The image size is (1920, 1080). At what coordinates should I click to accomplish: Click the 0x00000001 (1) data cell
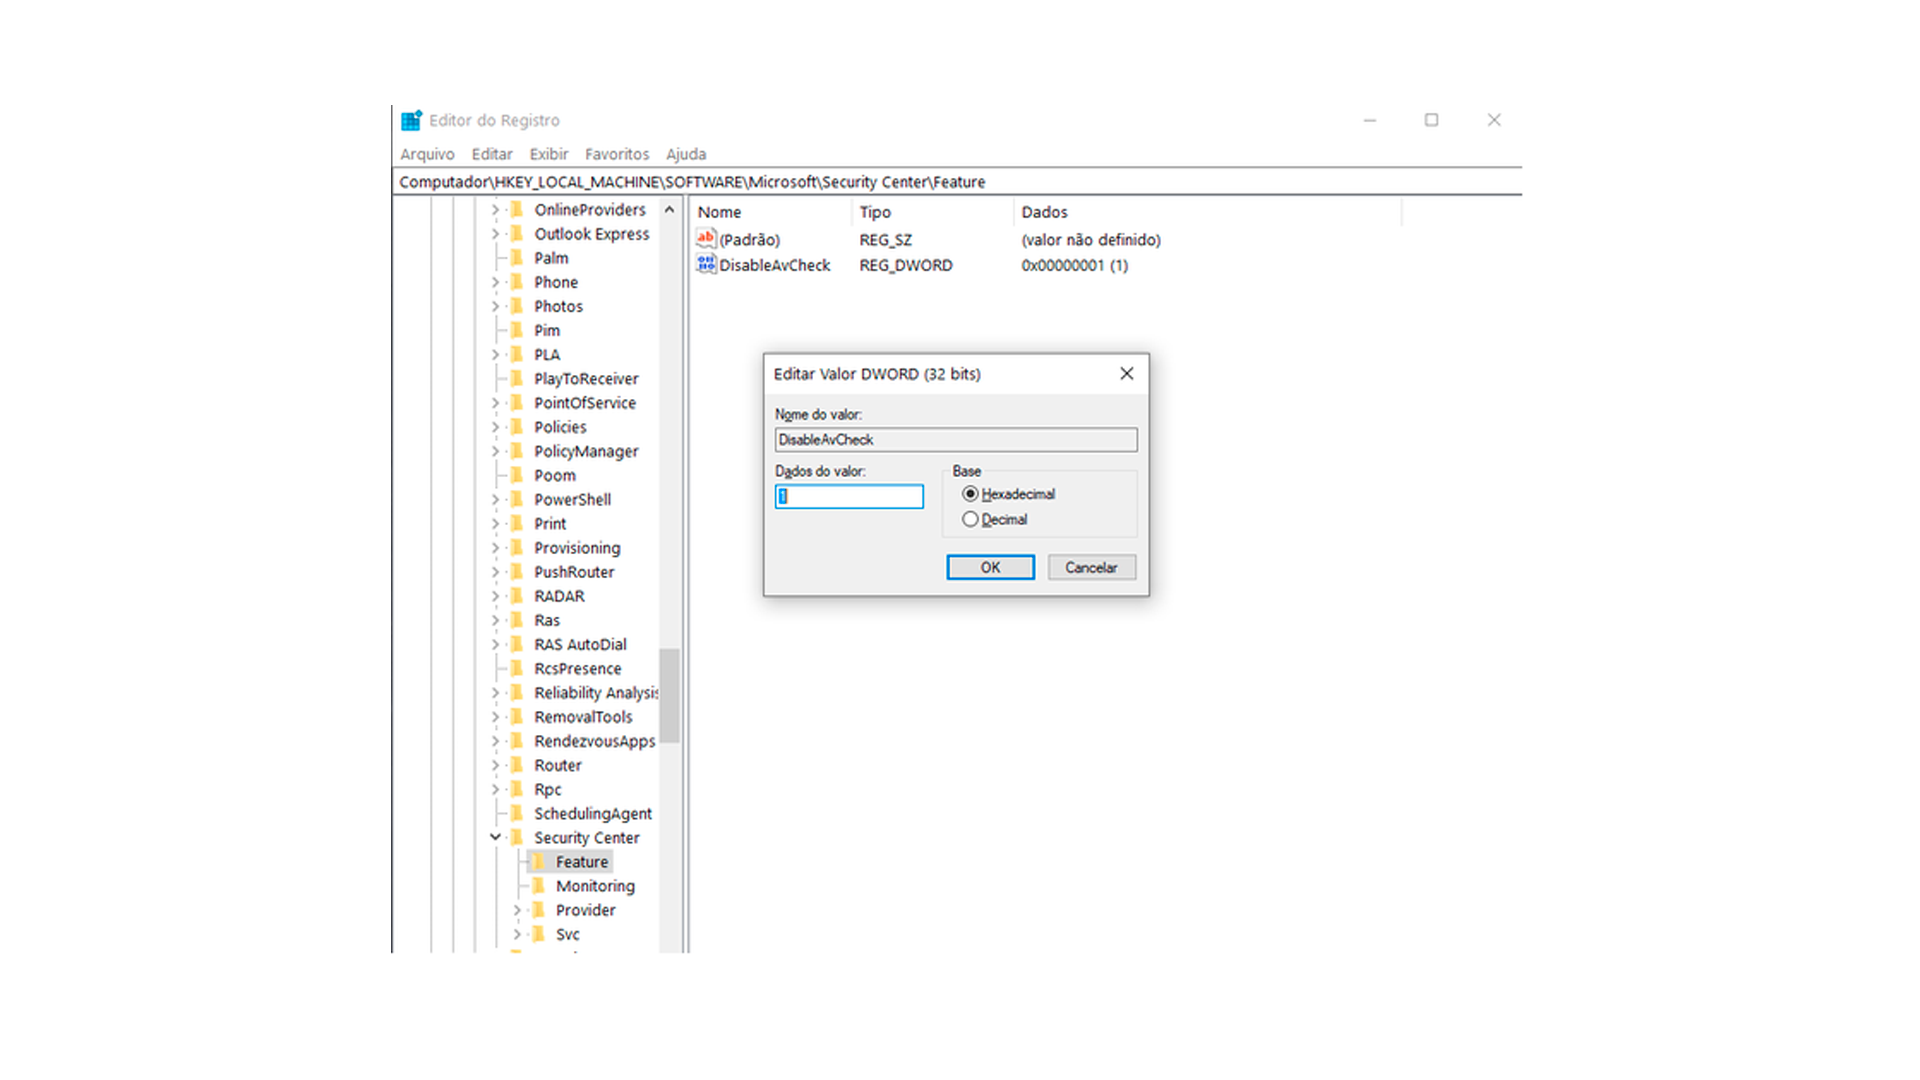coord(1074,265)
